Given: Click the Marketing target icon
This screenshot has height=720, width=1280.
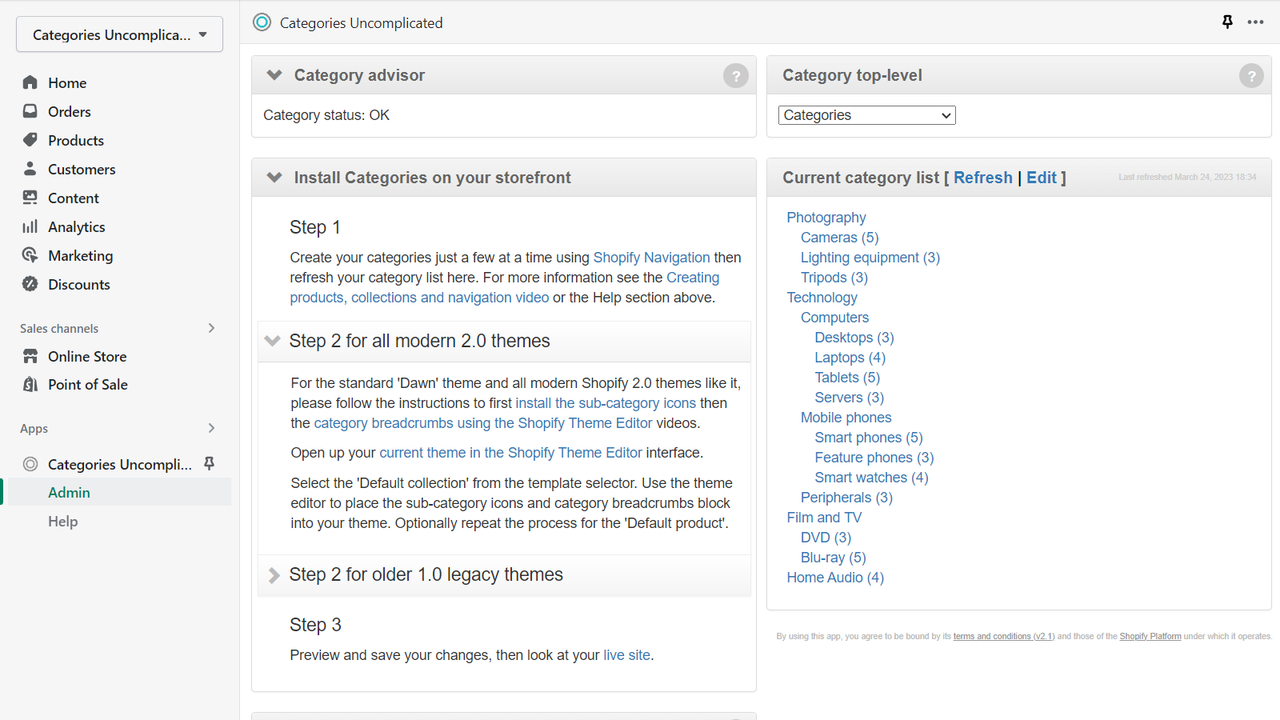Looking at the screenshot, I should pyautogui.click(x=30, y=256).
